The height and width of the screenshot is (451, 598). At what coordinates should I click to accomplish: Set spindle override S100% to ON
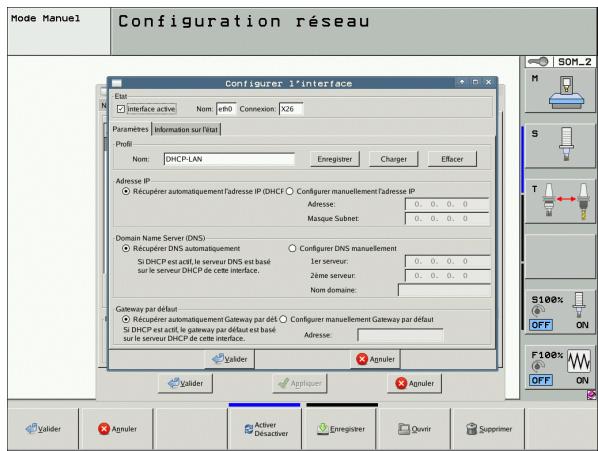pos(582,325)
